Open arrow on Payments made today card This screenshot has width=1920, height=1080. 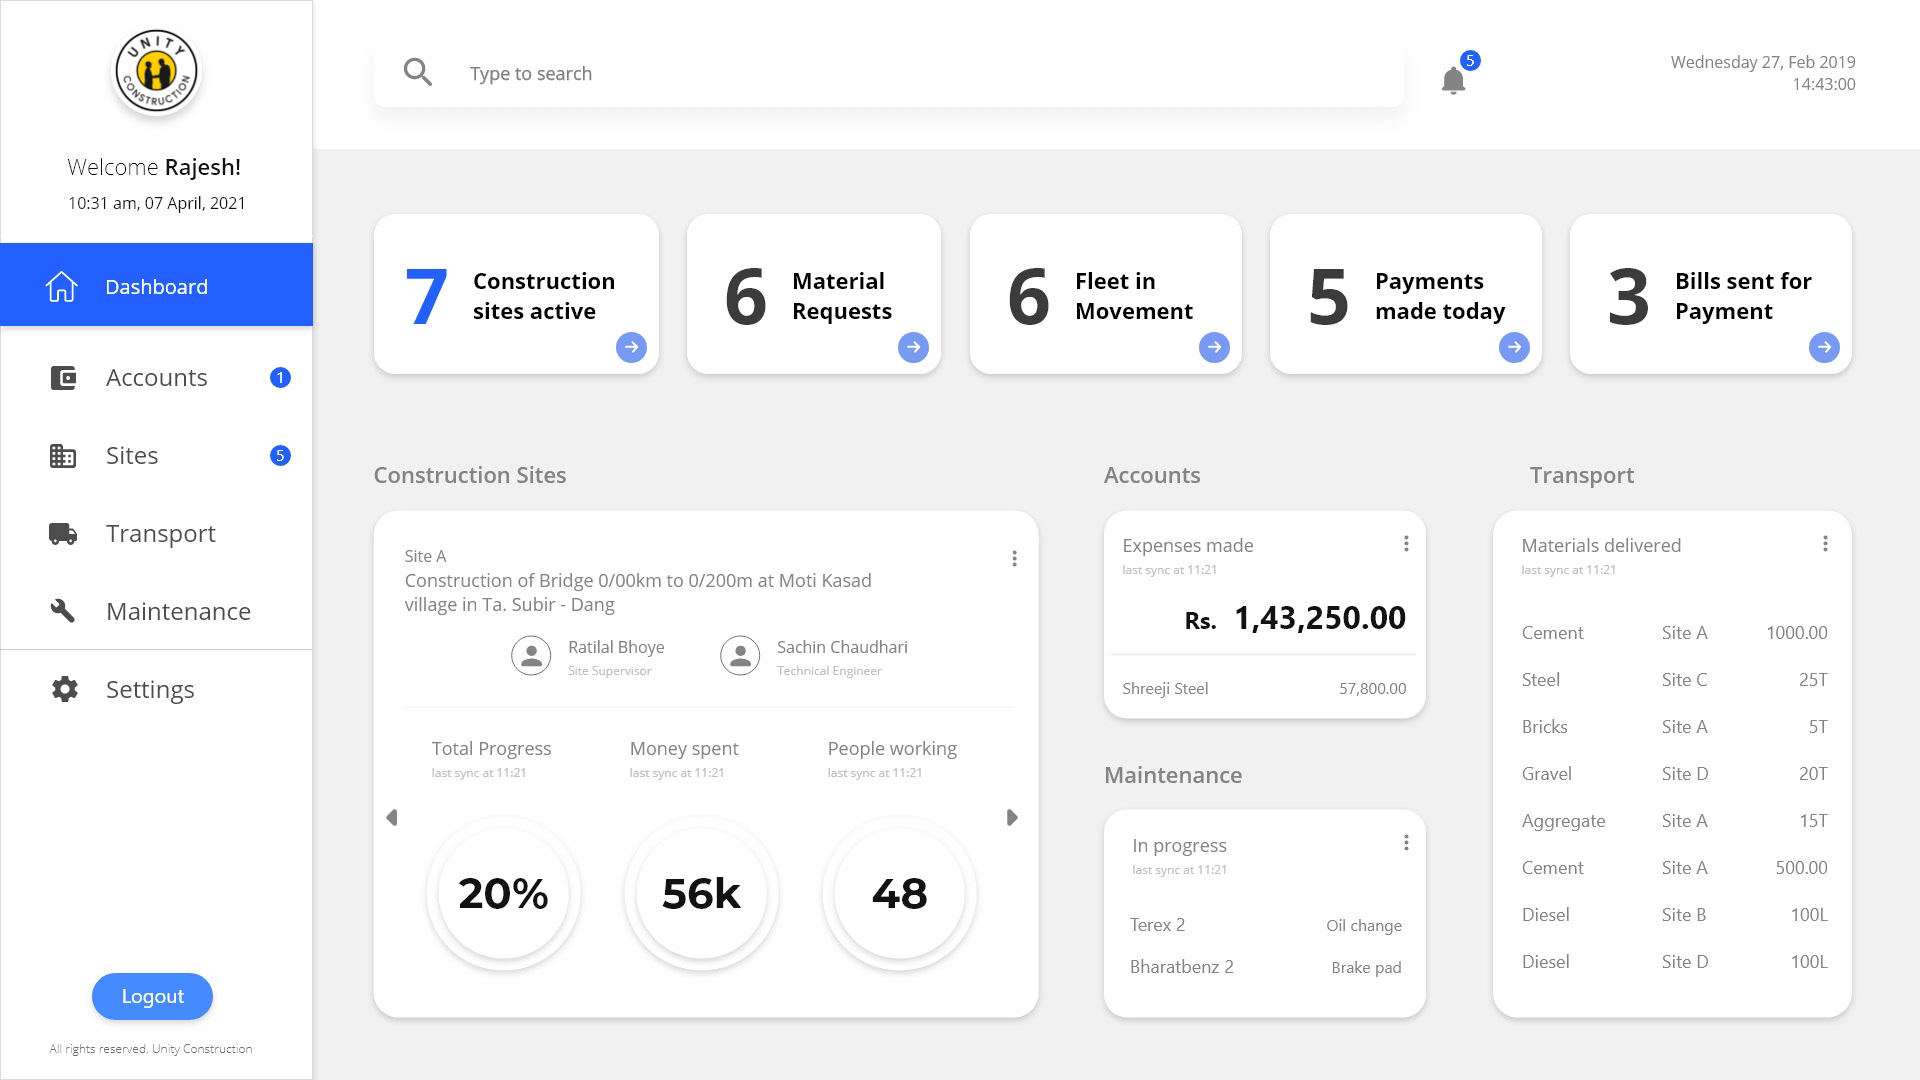1514,347
